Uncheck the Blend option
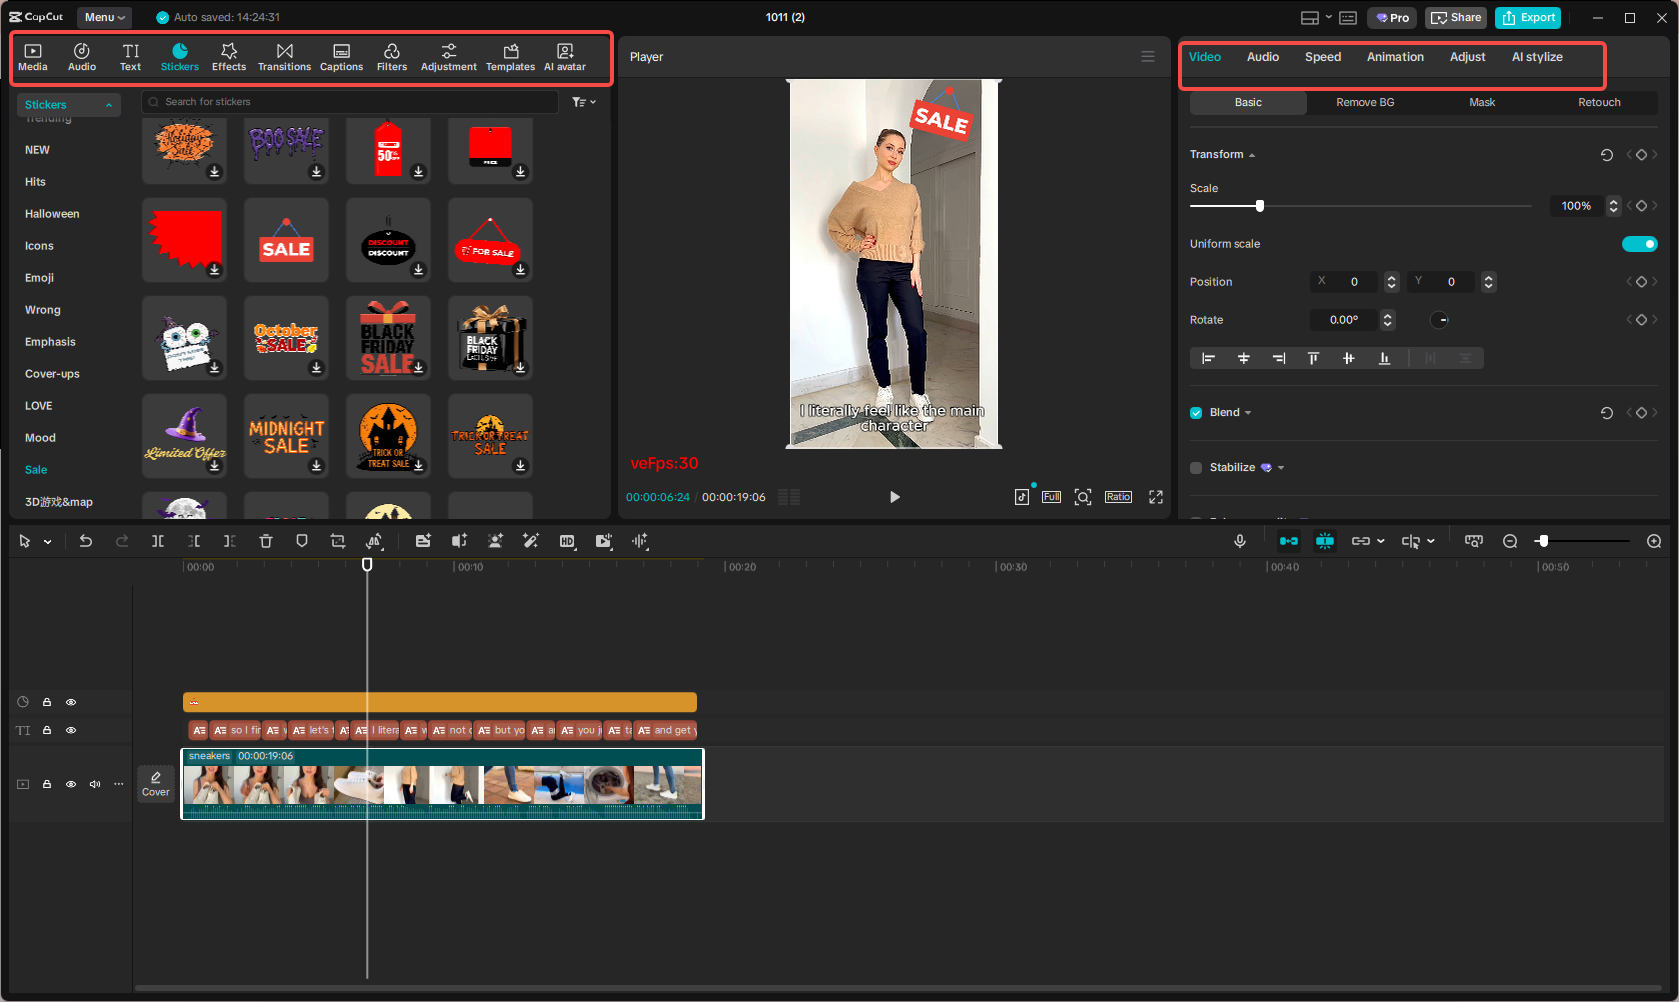This screenshot has width=1679, height=1002. [1195, 411]
